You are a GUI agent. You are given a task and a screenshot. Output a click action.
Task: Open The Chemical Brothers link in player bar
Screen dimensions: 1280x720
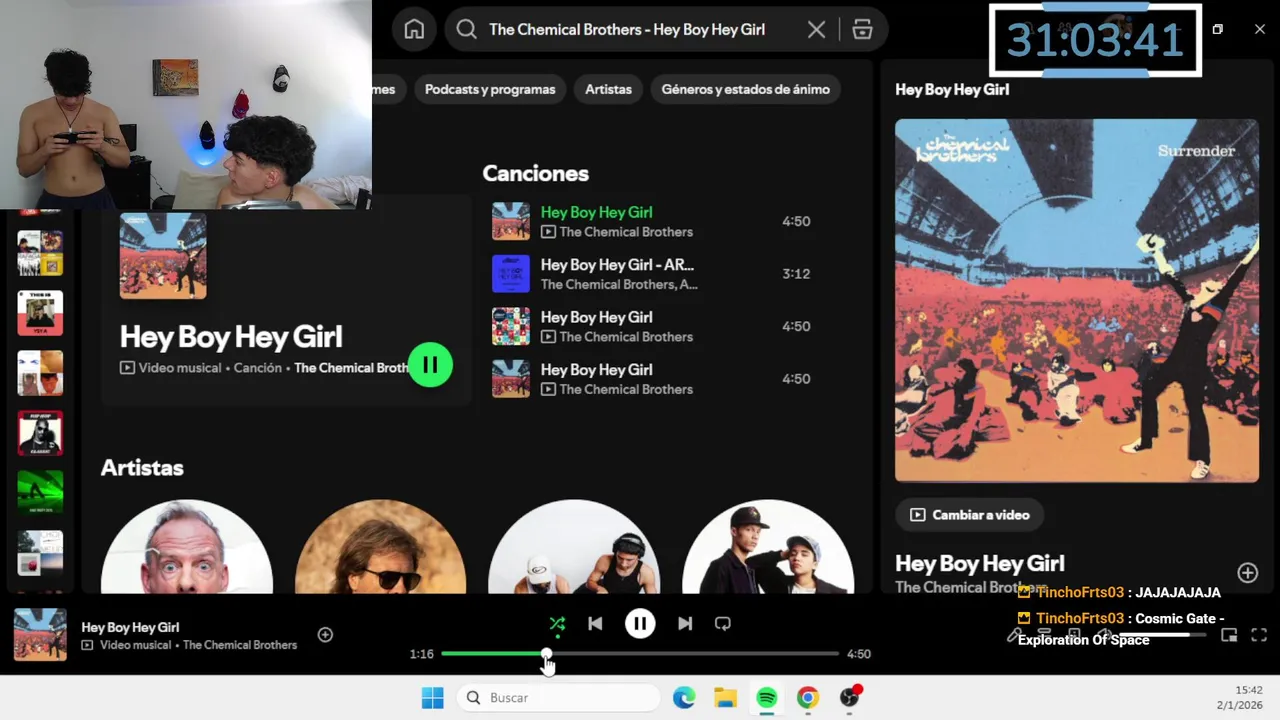[240, 645]
